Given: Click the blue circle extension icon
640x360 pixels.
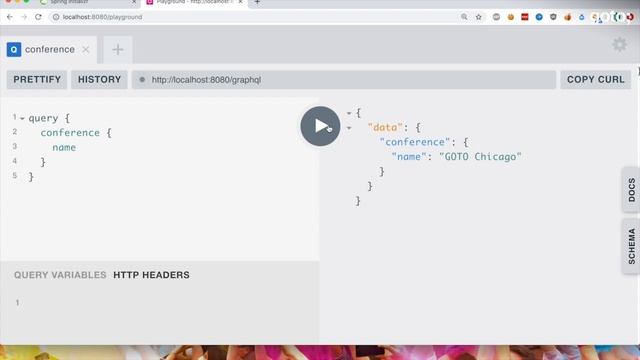Looking at the screenshot, I should pos(539,17).
